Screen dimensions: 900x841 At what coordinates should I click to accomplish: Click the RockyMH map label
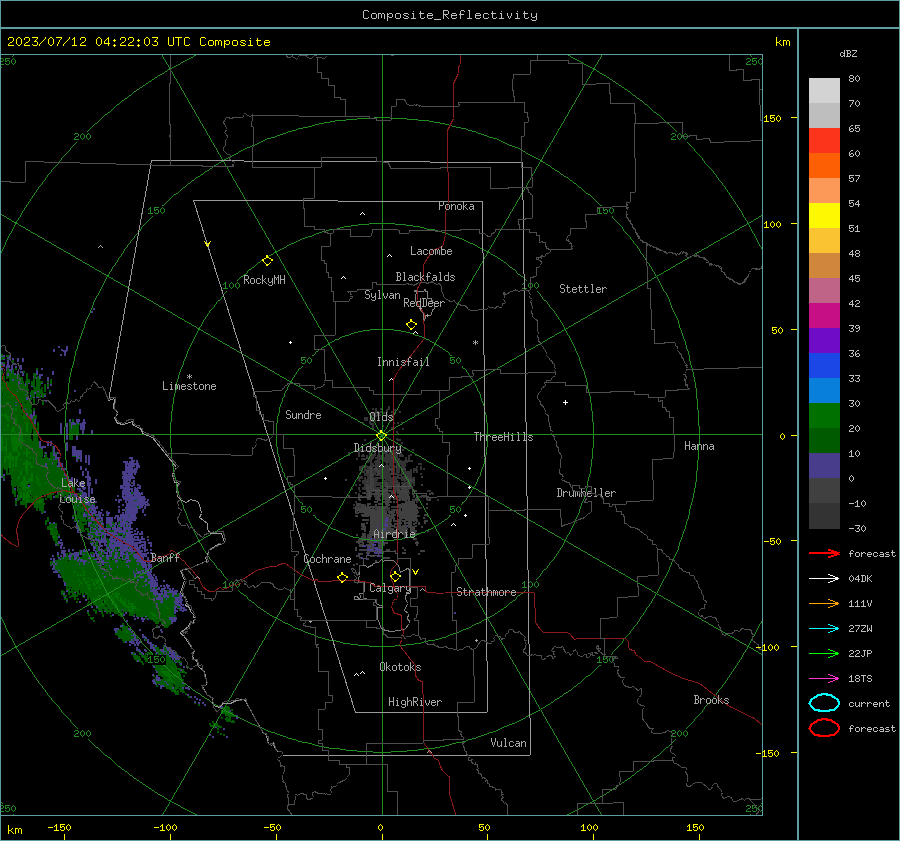tap(264, 280)
